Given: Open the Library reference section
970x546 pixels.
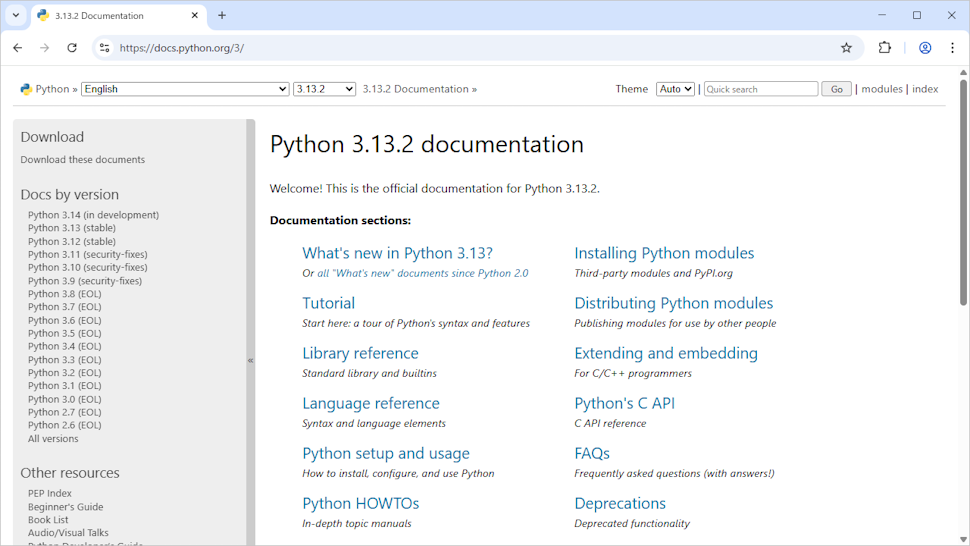Looking at the screenshot, I should [x=361, y=354].
